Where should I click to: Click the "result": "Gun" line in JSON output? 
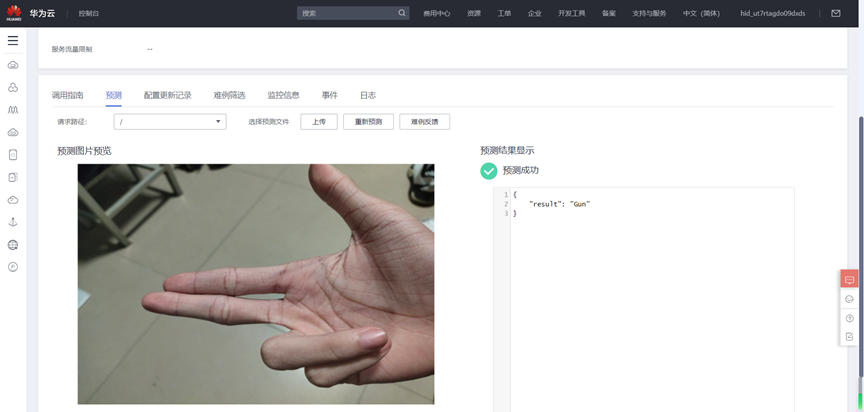tap(559, 204)
